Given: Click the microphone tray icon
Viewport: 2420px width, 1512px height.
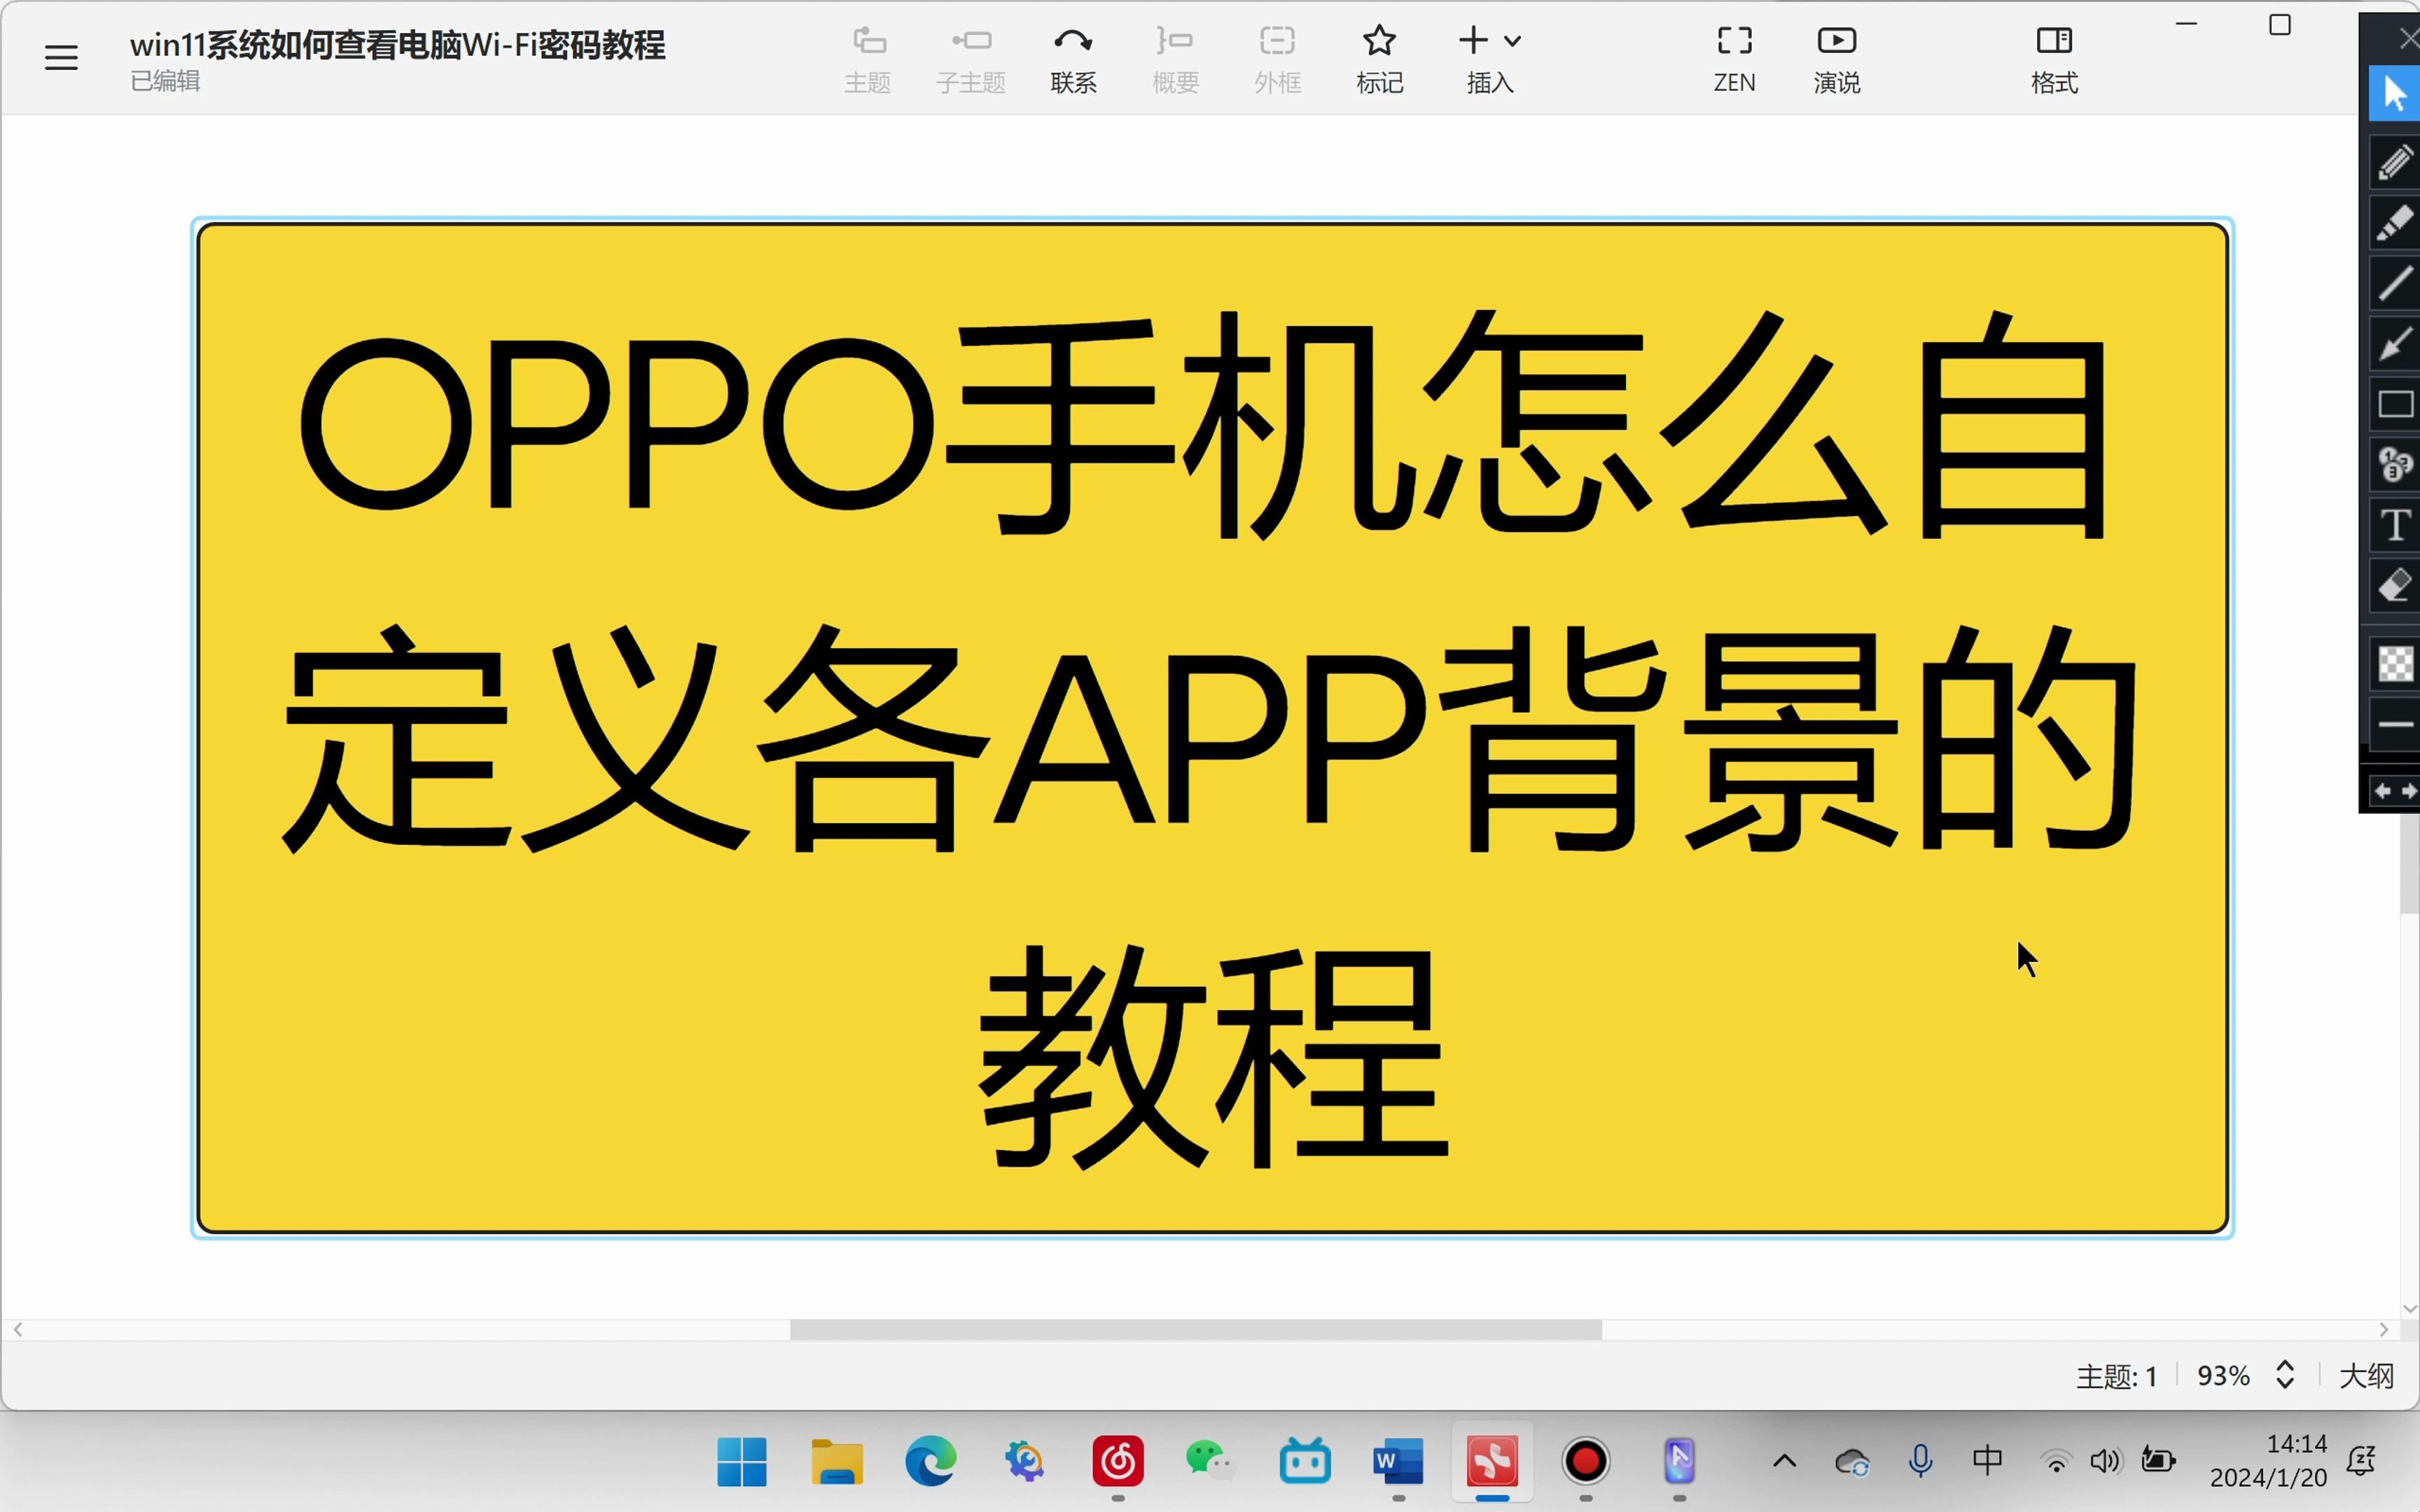Looking at the screenshot, I should [x=1920, y=1462].
